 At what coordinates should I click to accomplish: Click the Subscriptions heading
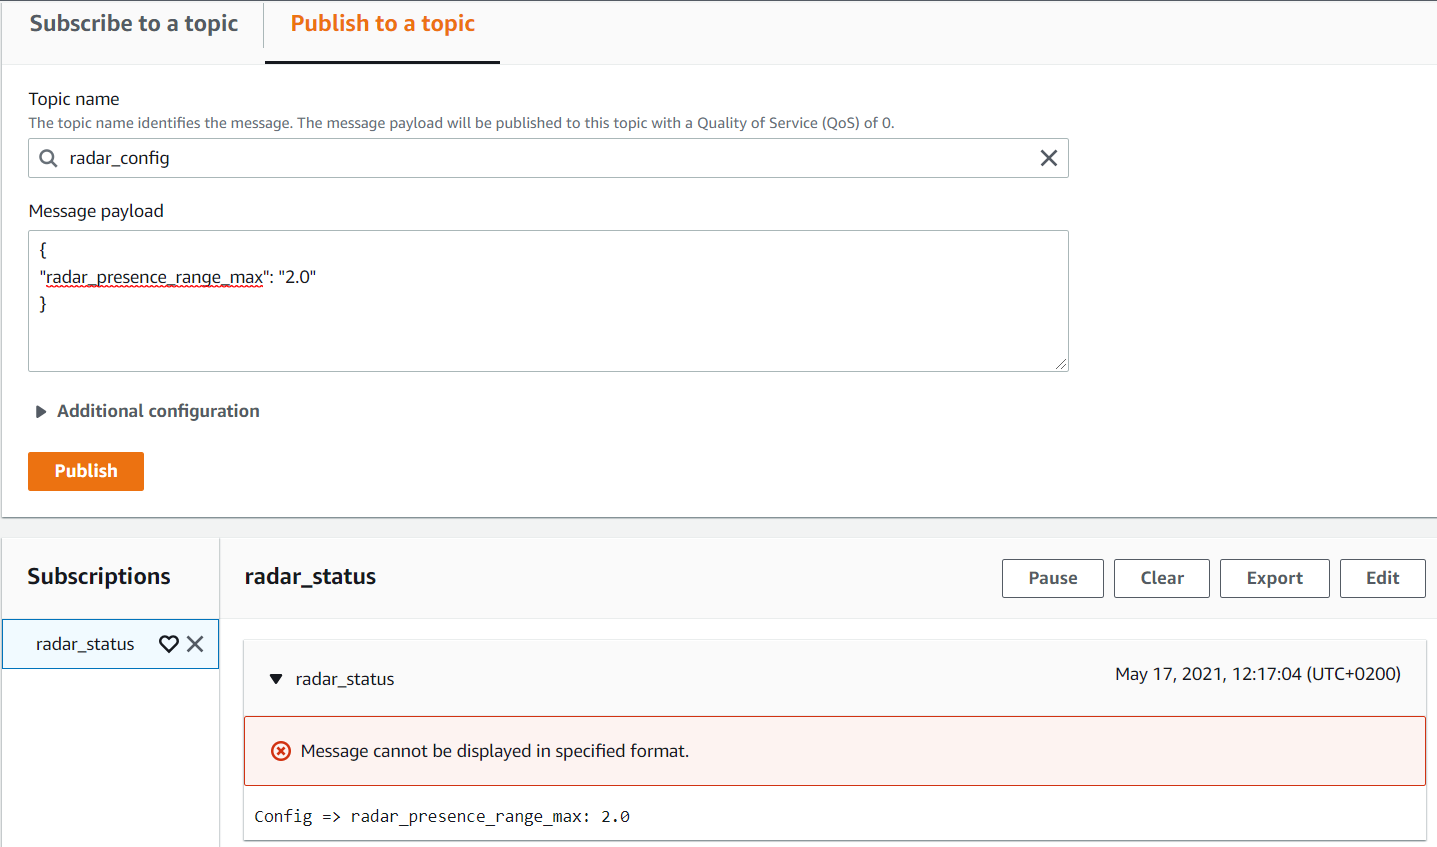click(x=99, y=577)
